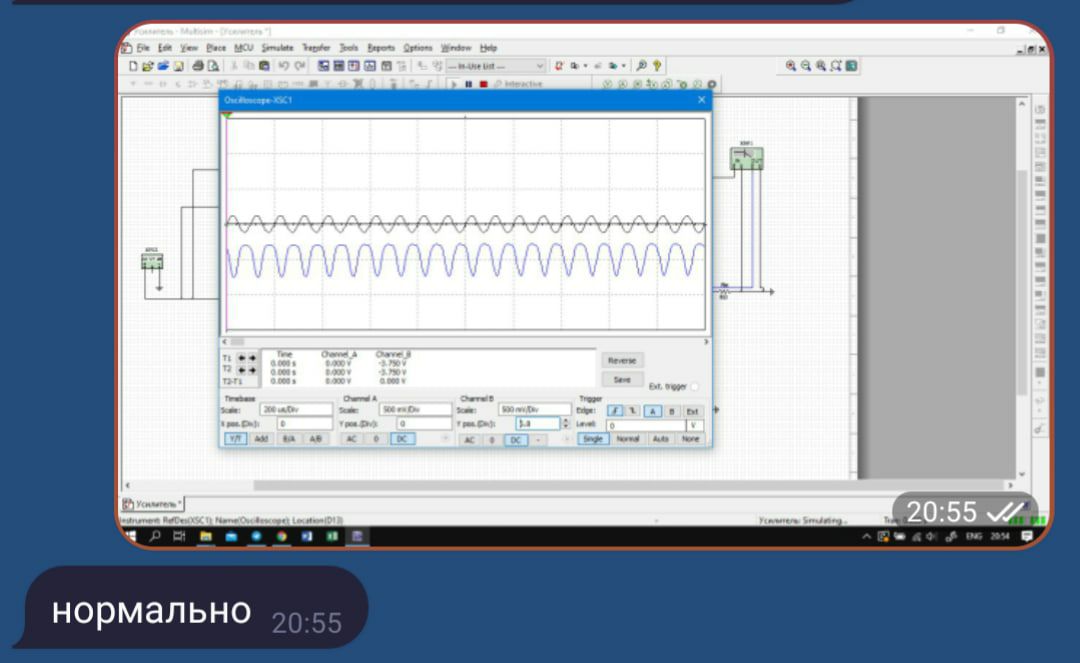Stop the simulation with the red stop button
Screen dimensions: 1080x663
484,84
